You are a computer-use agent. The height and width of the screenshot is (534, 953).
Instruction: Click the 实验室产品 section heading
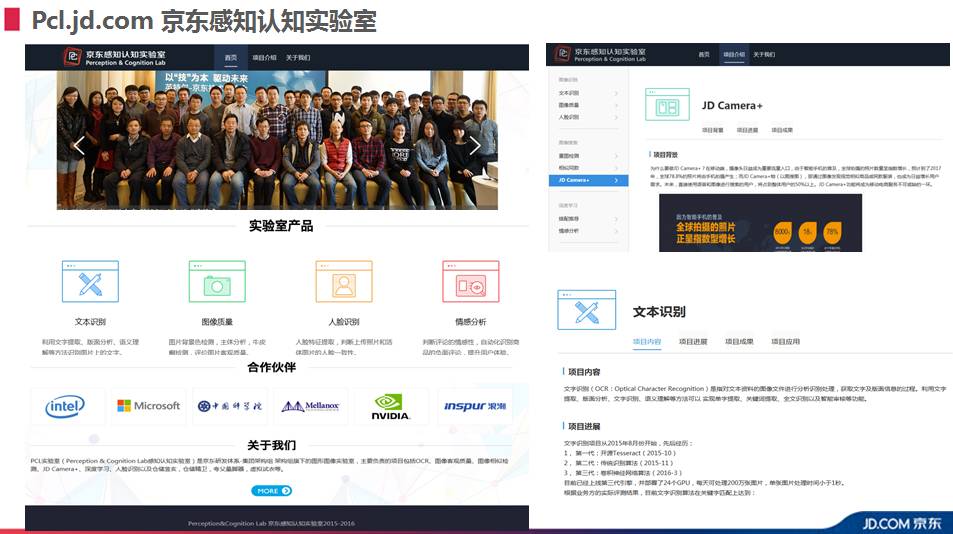[x=281, y=226]
